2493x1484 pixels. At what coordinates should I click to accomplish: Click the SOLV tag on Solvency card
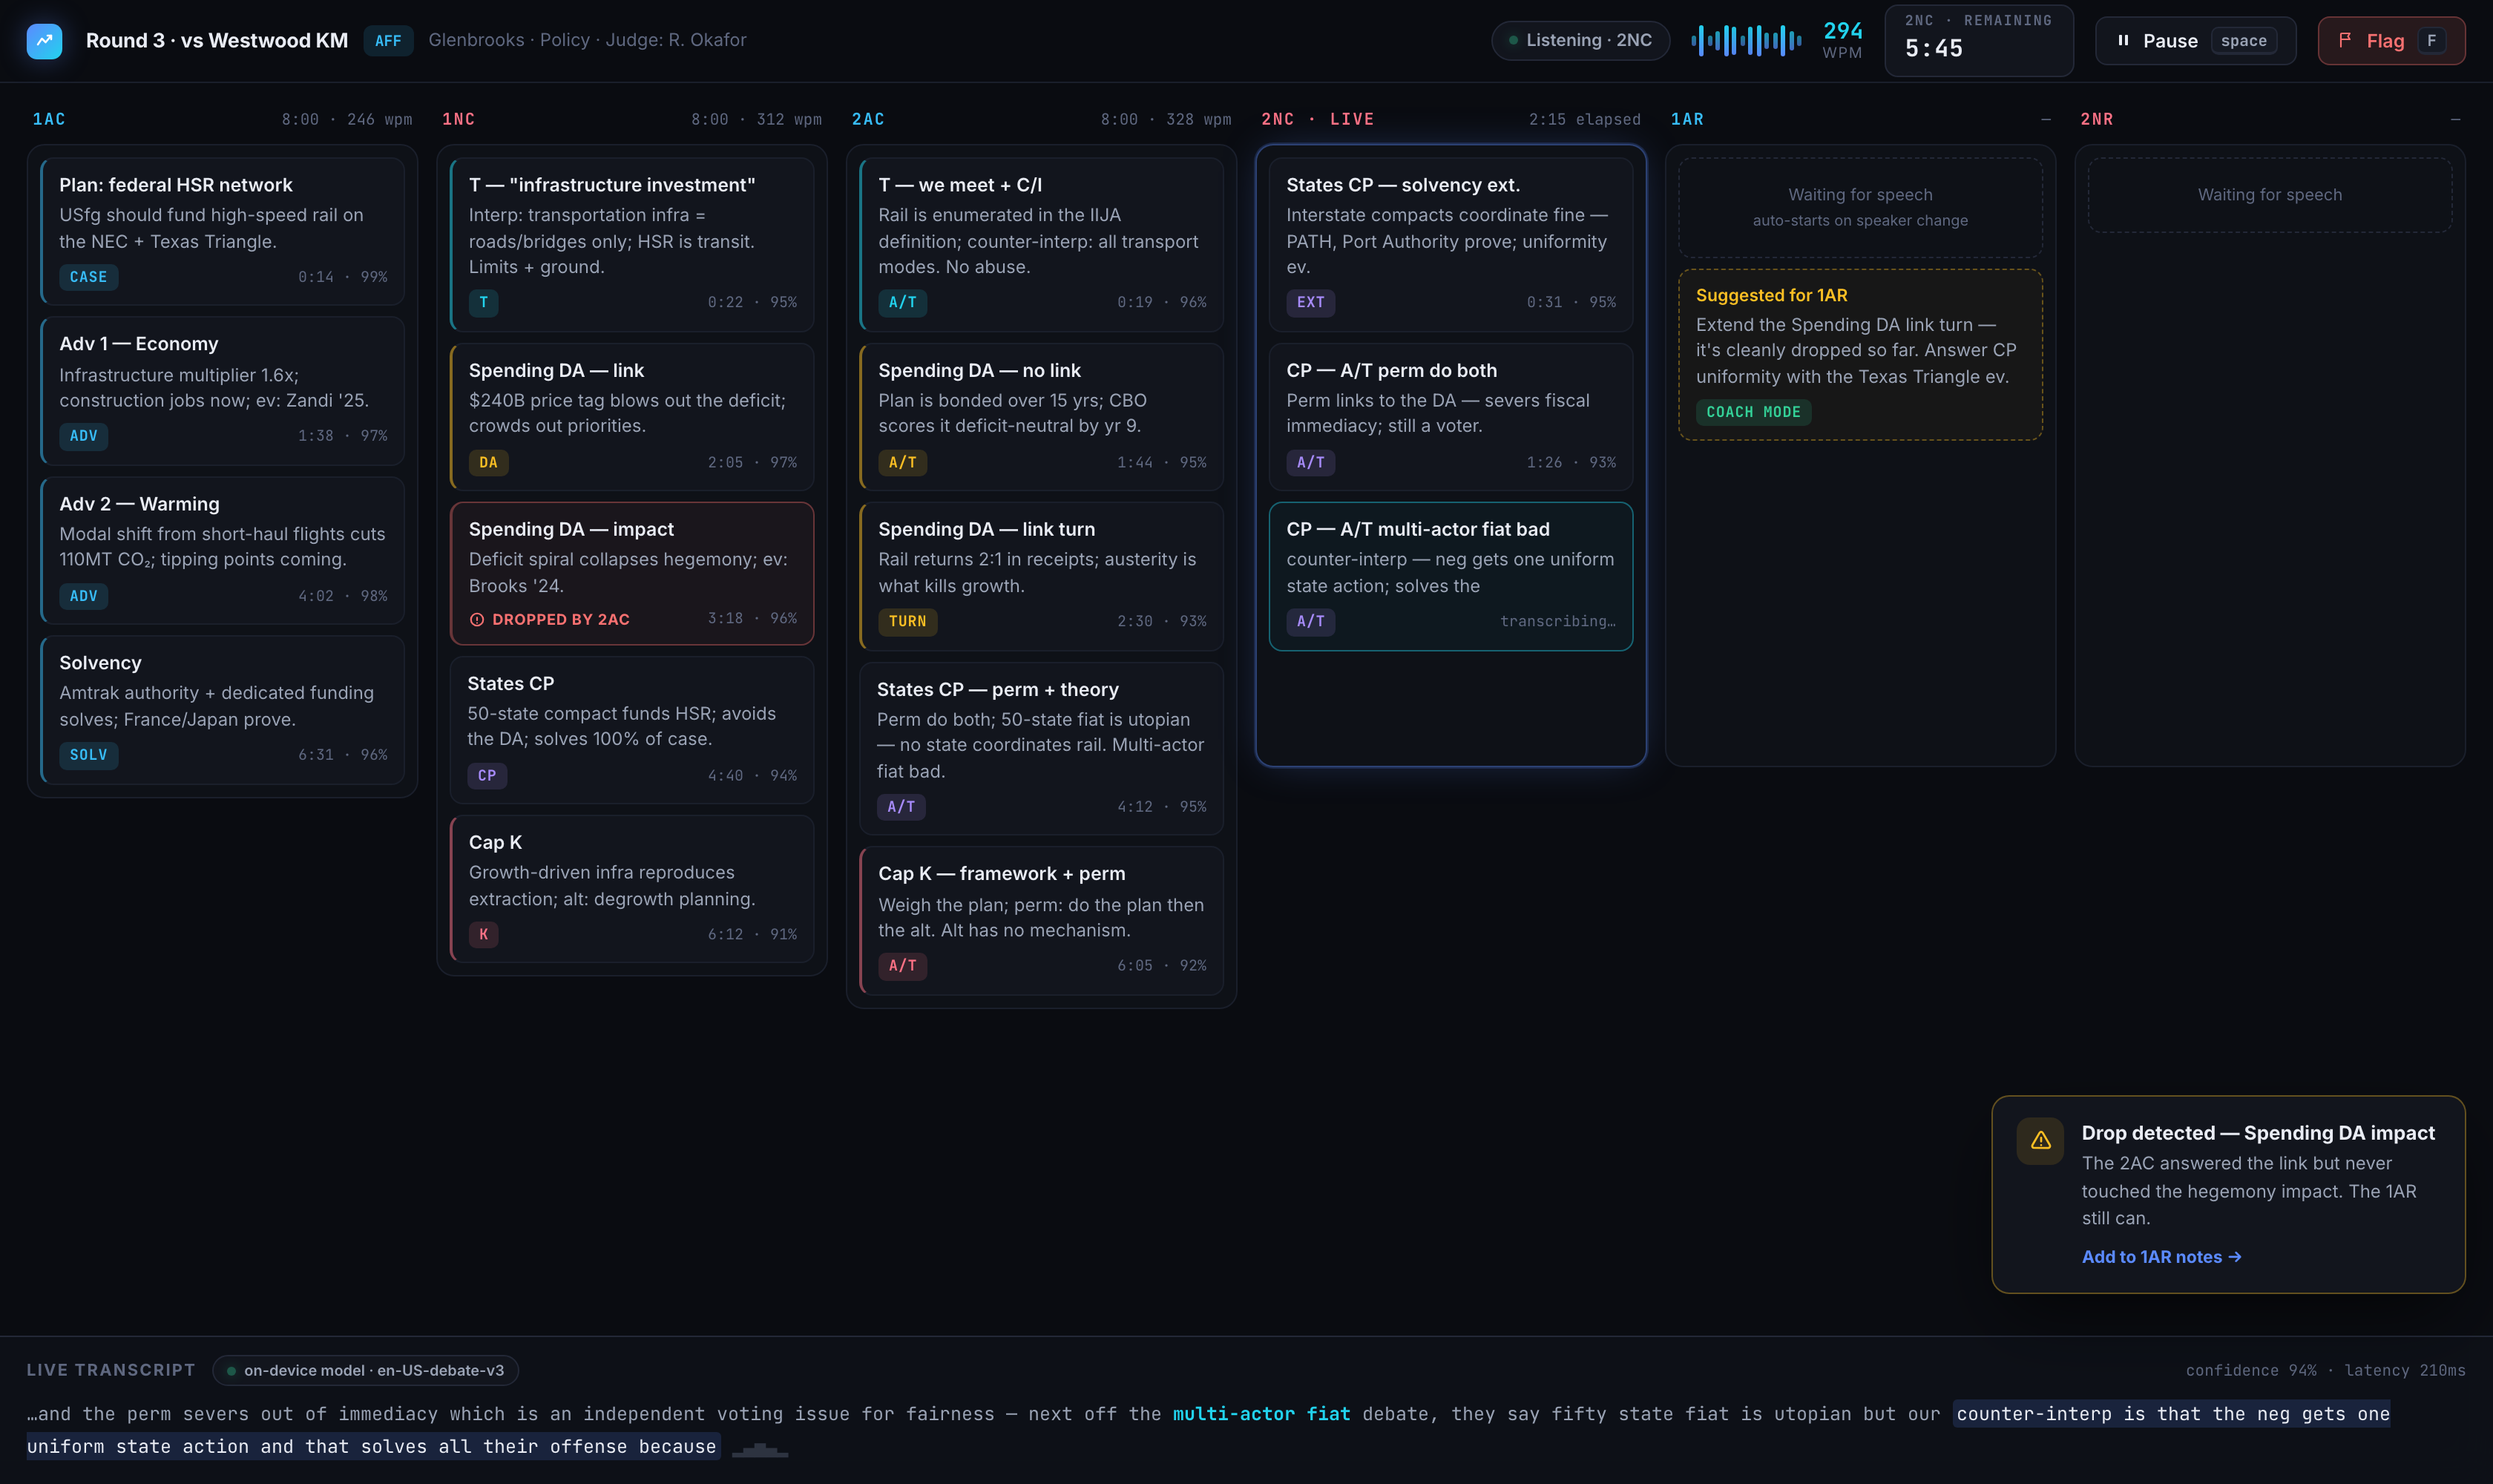tap(88, 755)
